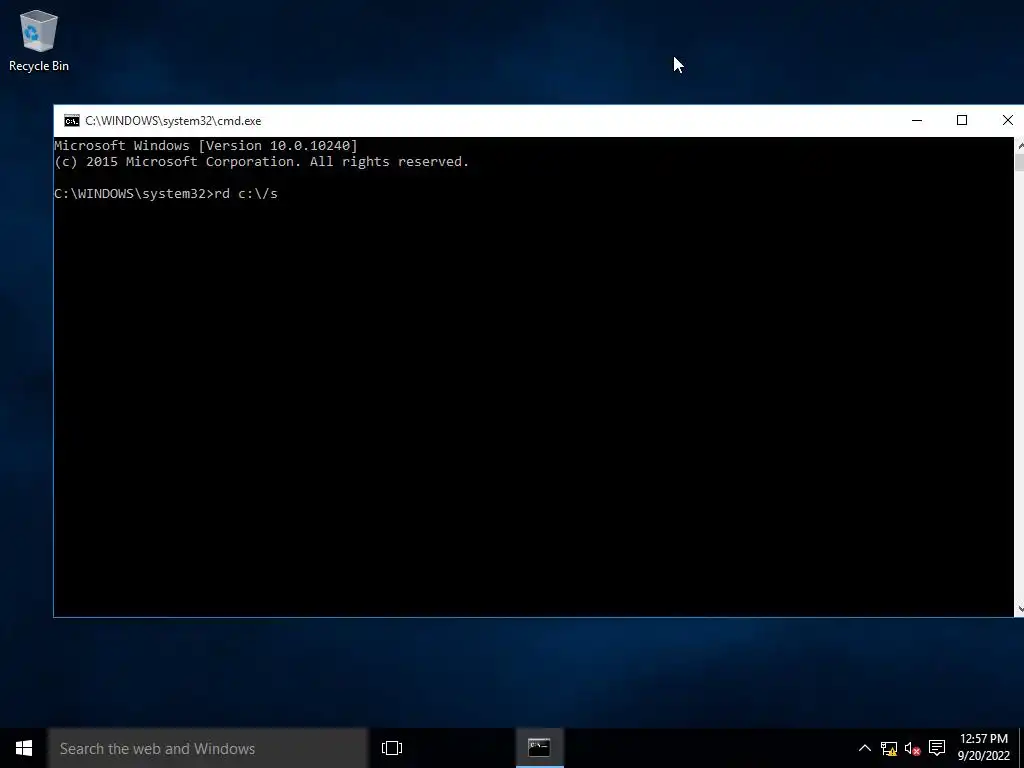Show hidden system tray icons
This screenshot has width=1024, height=768.
tap(864, 748)
